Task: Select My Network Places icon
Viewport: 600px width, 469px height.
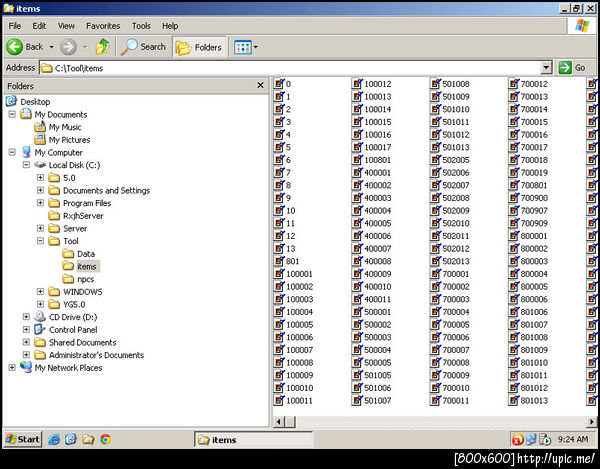Action: pos(26,367)
